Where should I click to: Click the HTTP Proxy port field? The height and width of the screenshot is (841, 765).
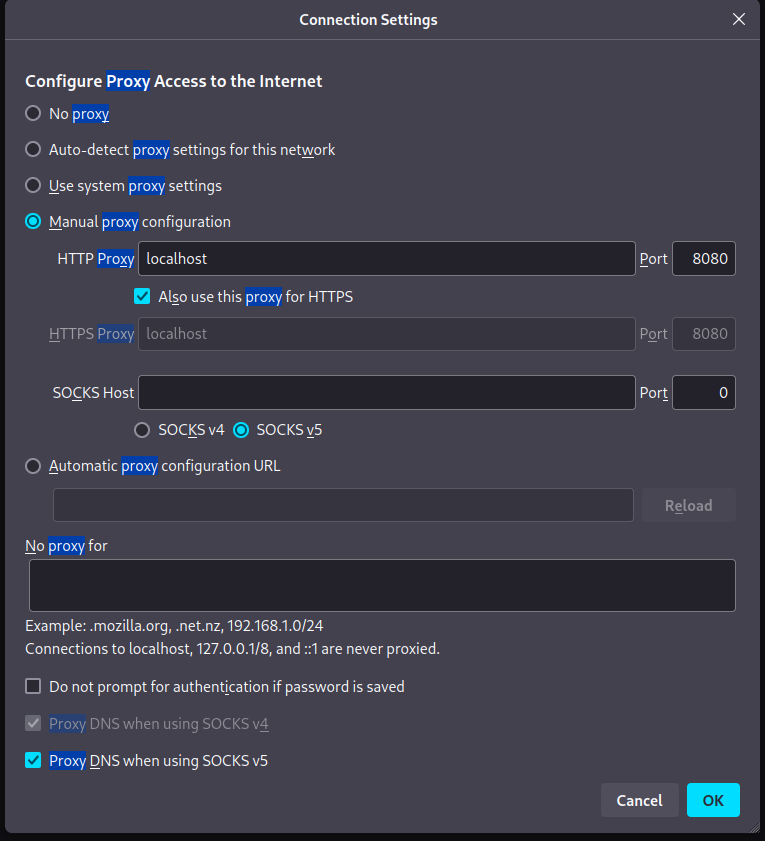704,258
